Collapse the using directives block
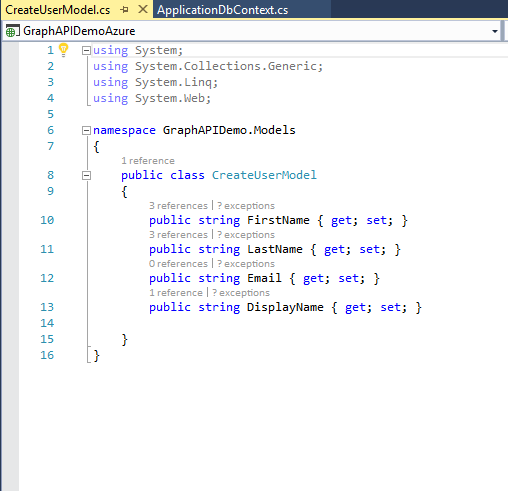This screenshot has height=491, width=508. click(86, 50)
